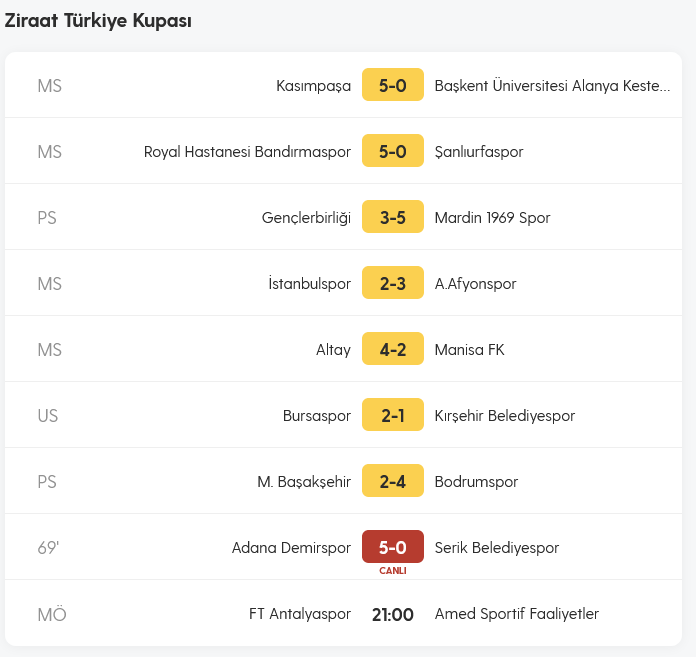The height and width of the screenshot is (657, 696).
Task: Select the A.Afyonspor team name
Action: (x=475, y=284)
